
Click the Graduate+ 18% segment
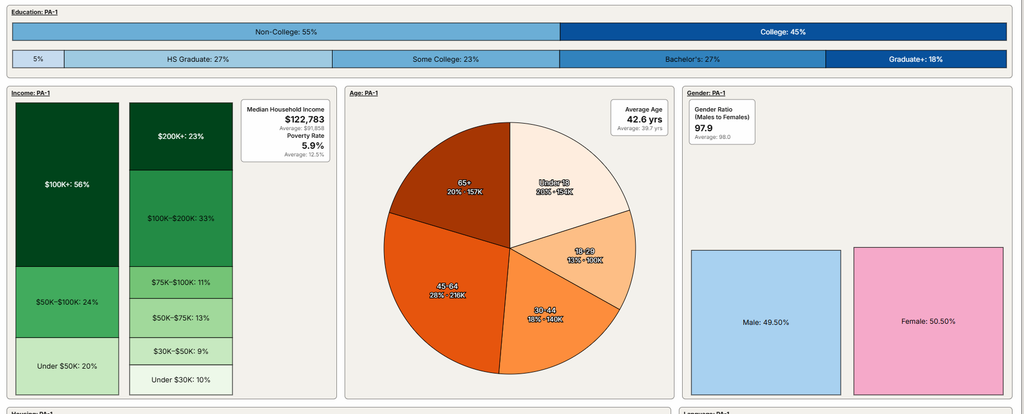pyautogui.click(x=916, y=59)
